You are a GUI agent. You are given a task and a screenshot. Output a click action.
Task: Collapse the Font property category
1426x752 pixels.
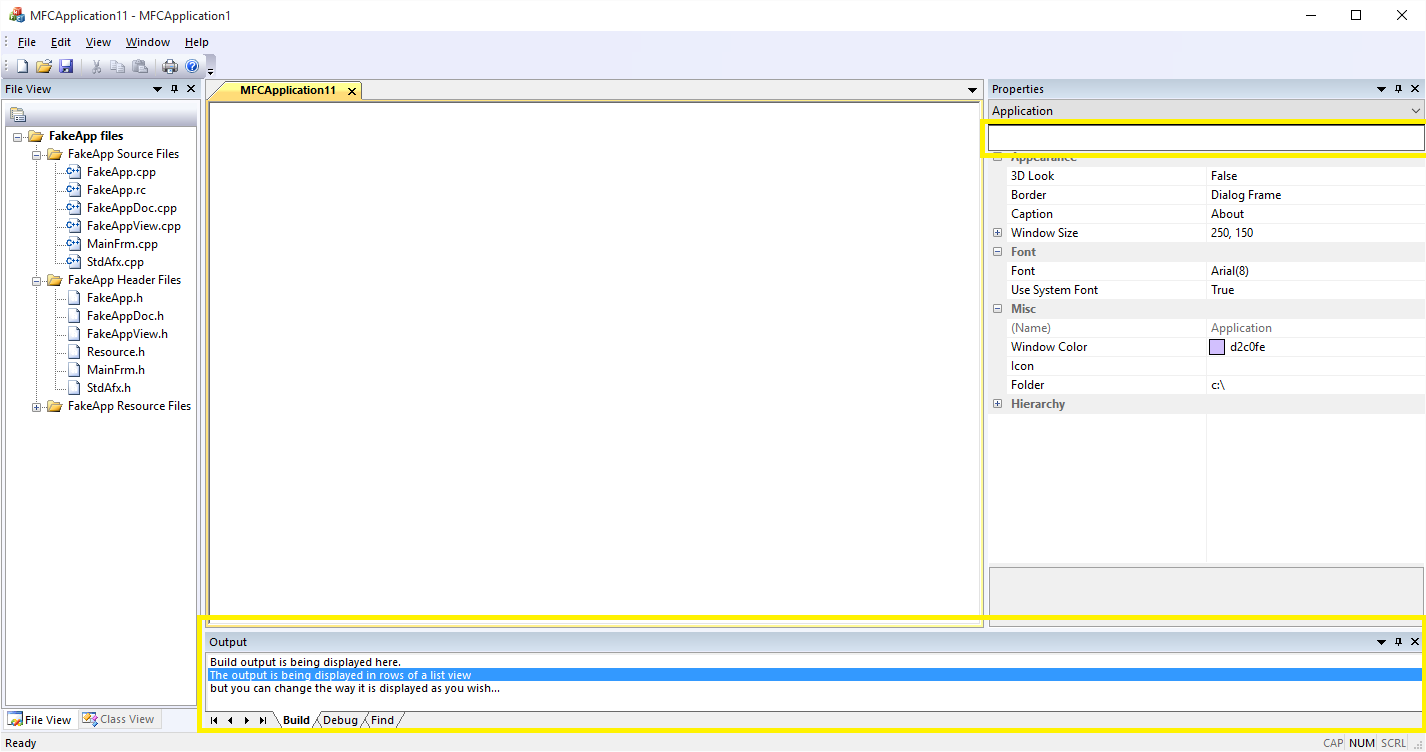tap(997, 252)
